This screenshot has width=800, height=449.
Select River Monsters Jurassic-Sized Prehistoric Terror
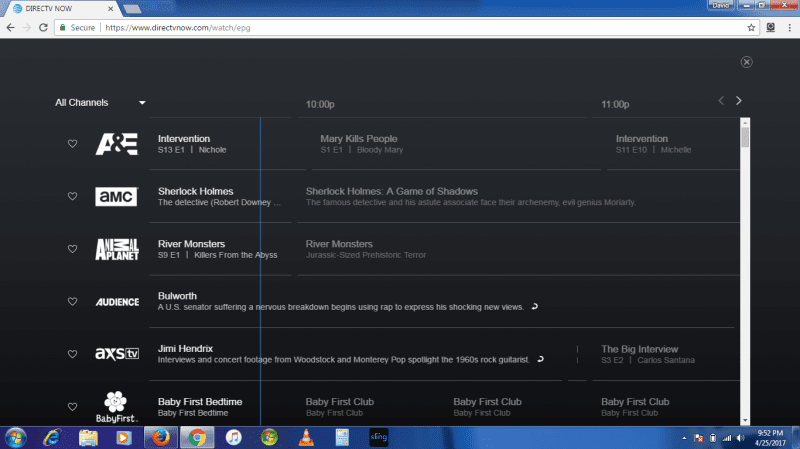[366, 249]
